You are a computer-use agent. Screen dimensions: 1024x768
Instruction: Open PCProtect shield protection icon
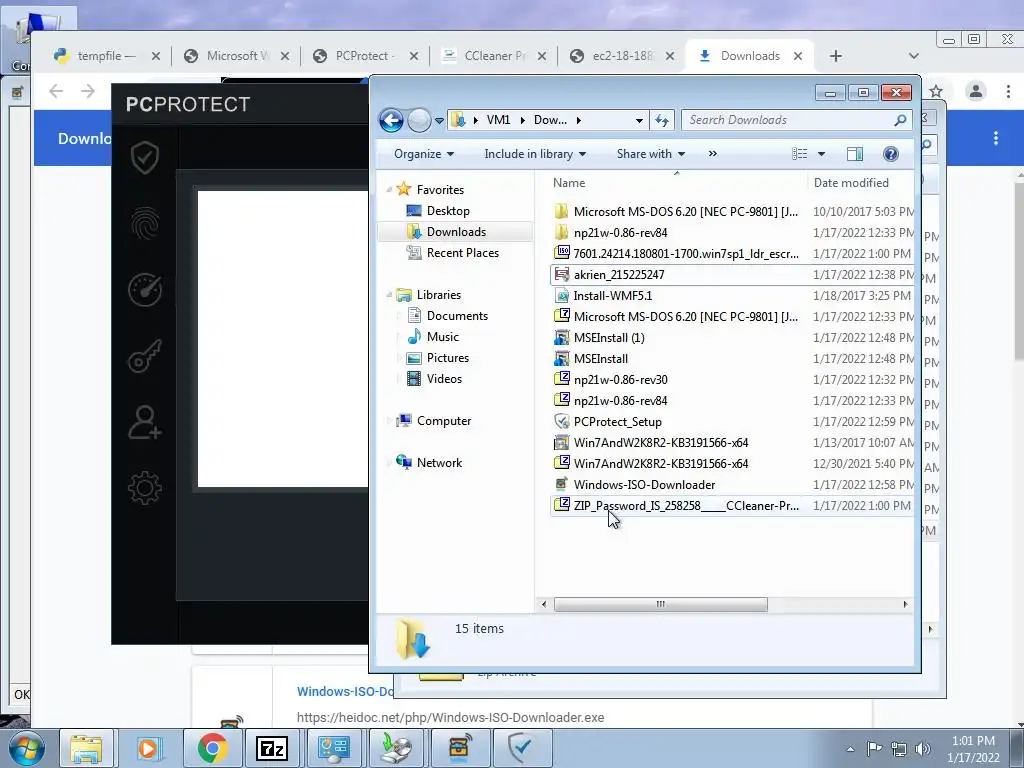pos(144,157)
